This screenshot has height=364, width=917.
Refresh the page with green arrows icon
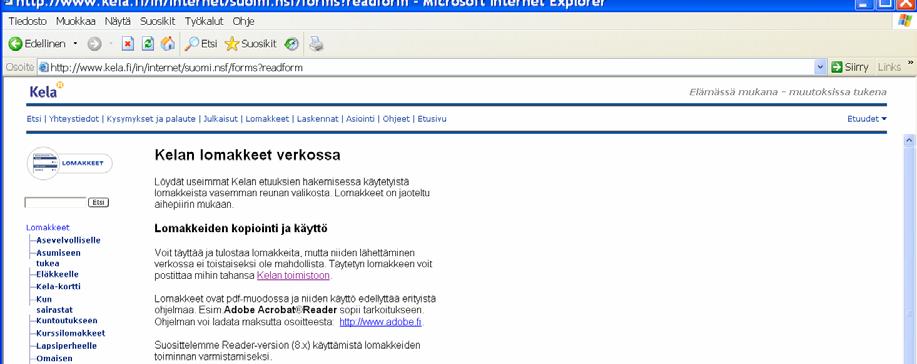coord(148,44)
